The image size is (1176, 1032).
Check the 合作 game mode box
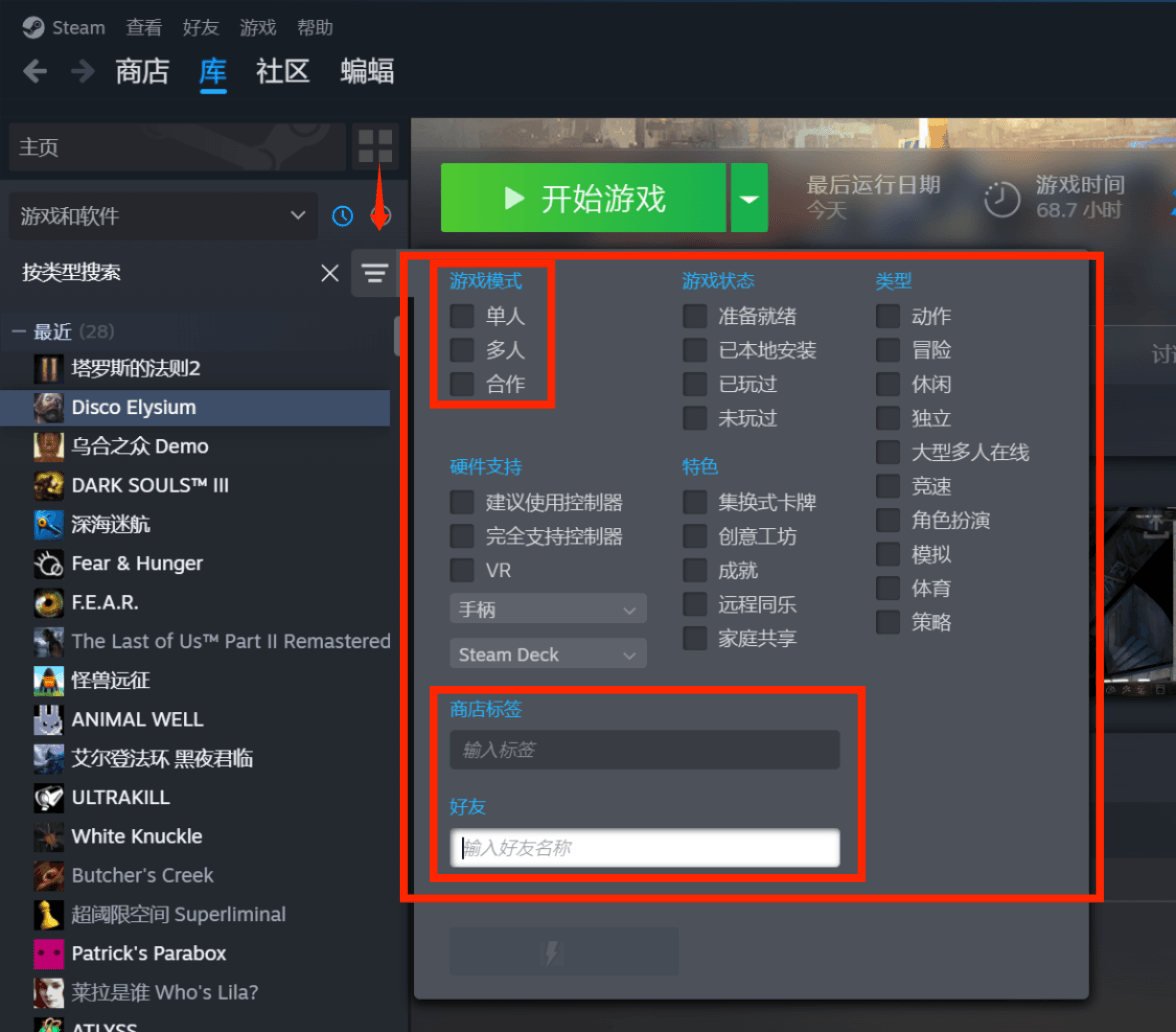(x=462, y=384)
